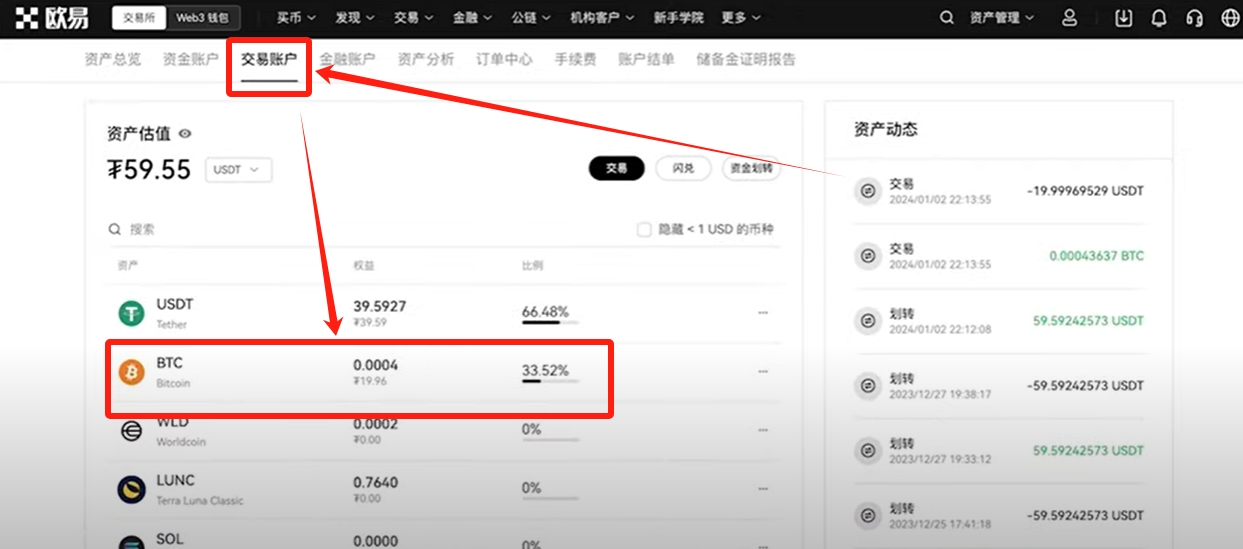This screenshot has width=1243, height=549.
Task: Click the globe language icon
Action: [1229, 18]
